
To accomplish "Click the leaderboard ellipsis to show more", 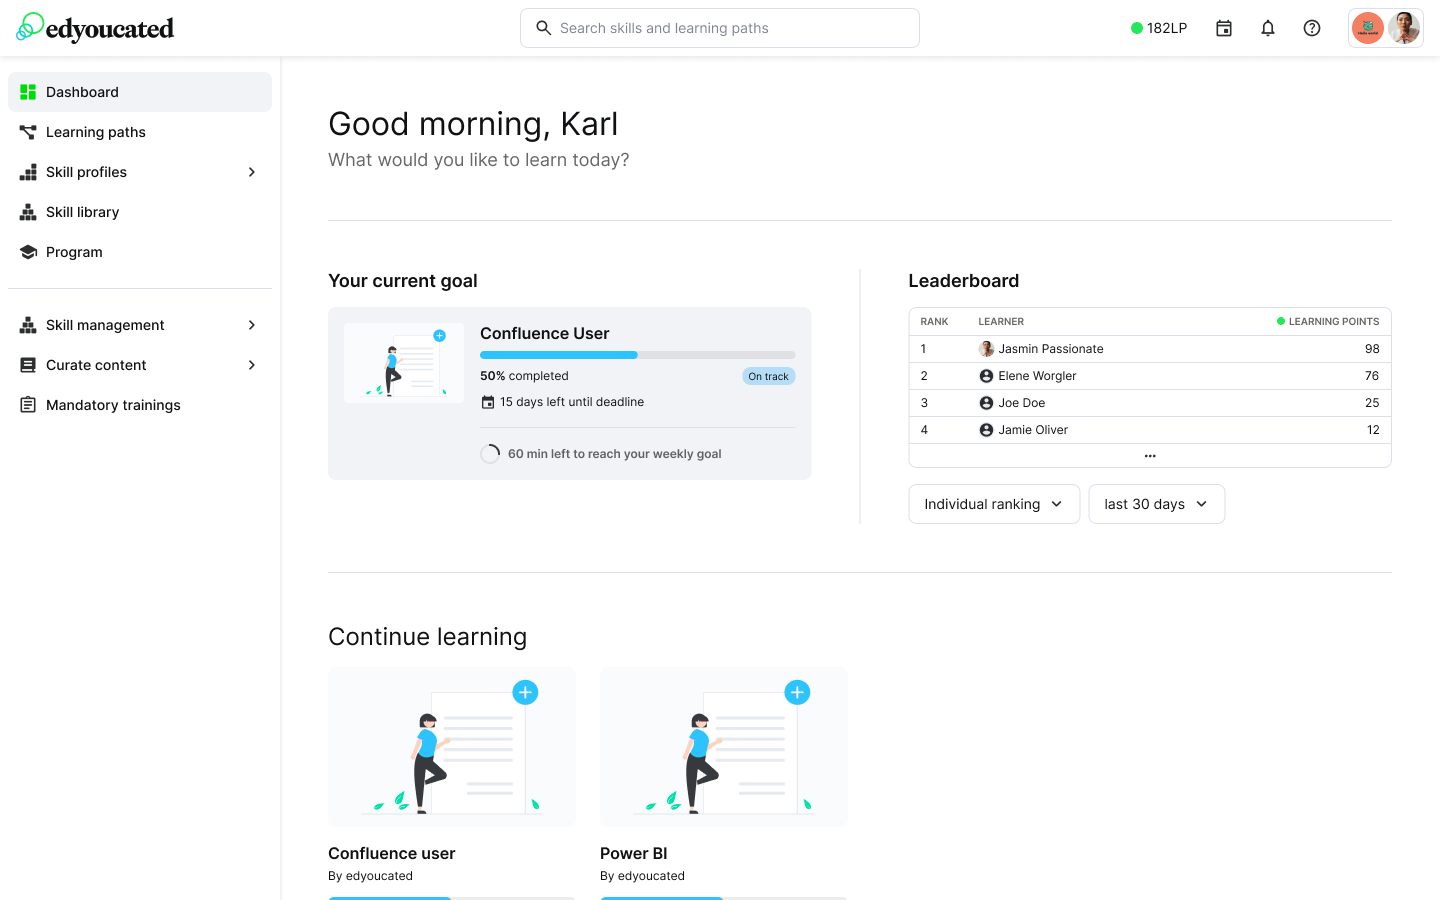I will pos(1150,456).
